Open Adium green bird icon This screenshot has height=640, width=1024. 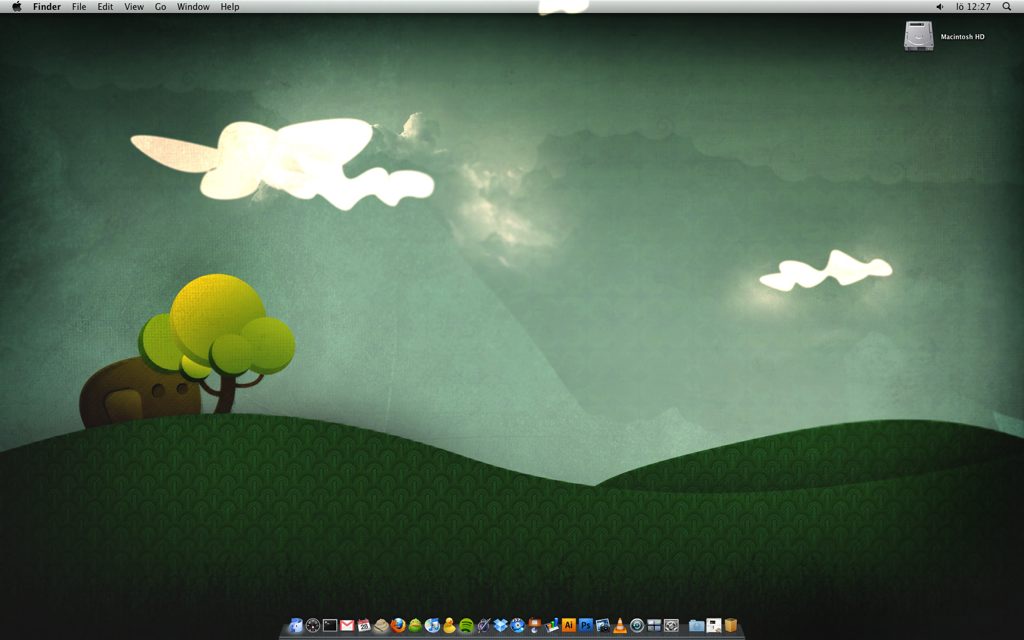pos(415,625)
